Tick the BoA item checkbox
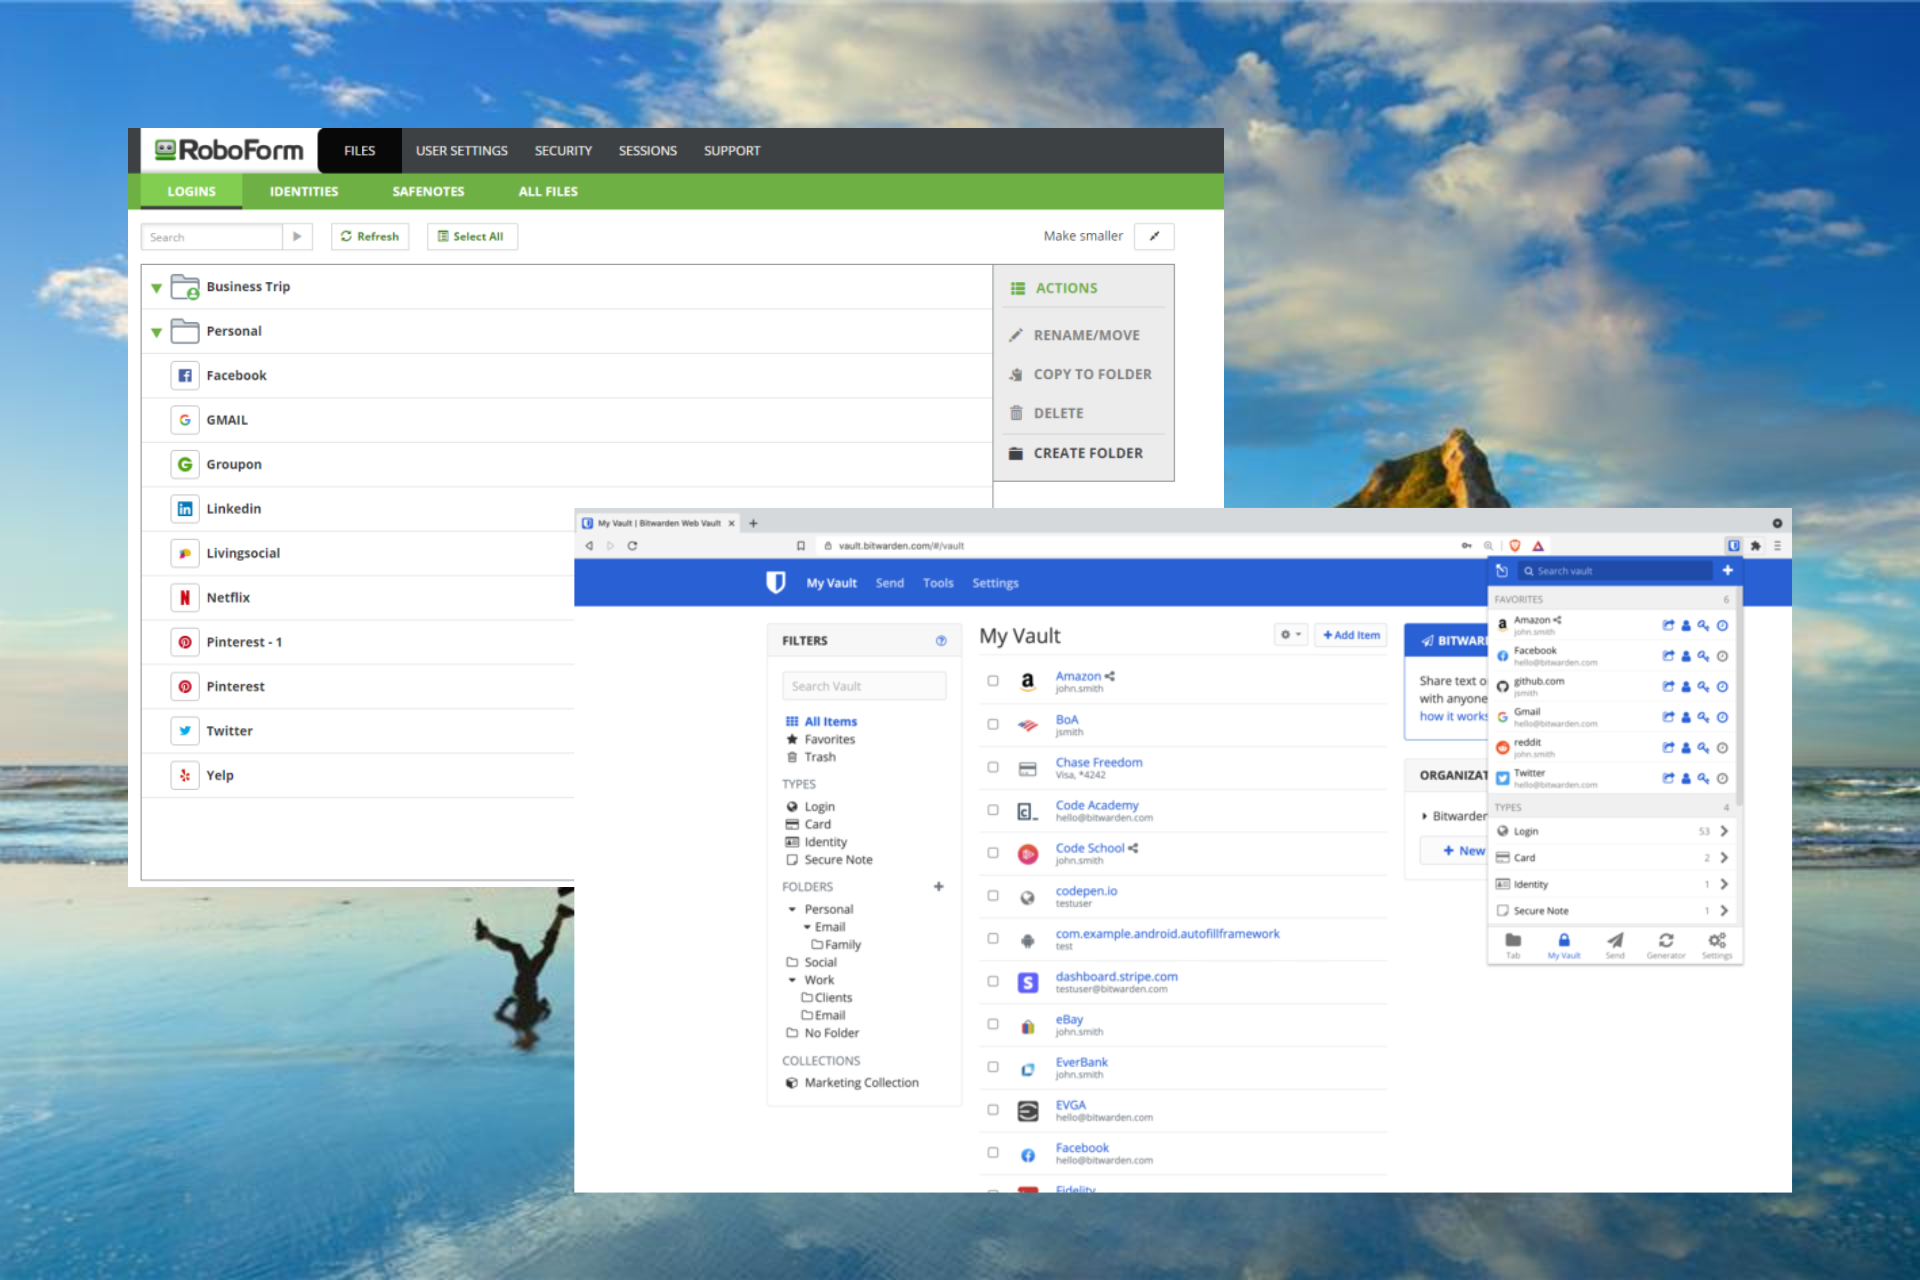Screen dimensions: 1920x1280 [x=993, y=724]
